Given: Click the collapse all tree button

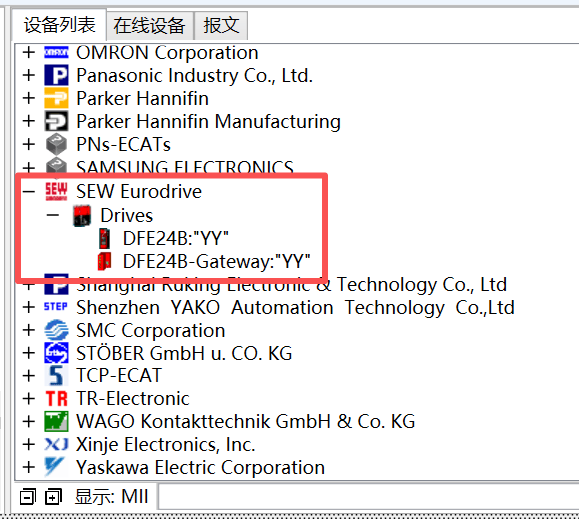Looking at the screenshot, I should pos(28,497).
